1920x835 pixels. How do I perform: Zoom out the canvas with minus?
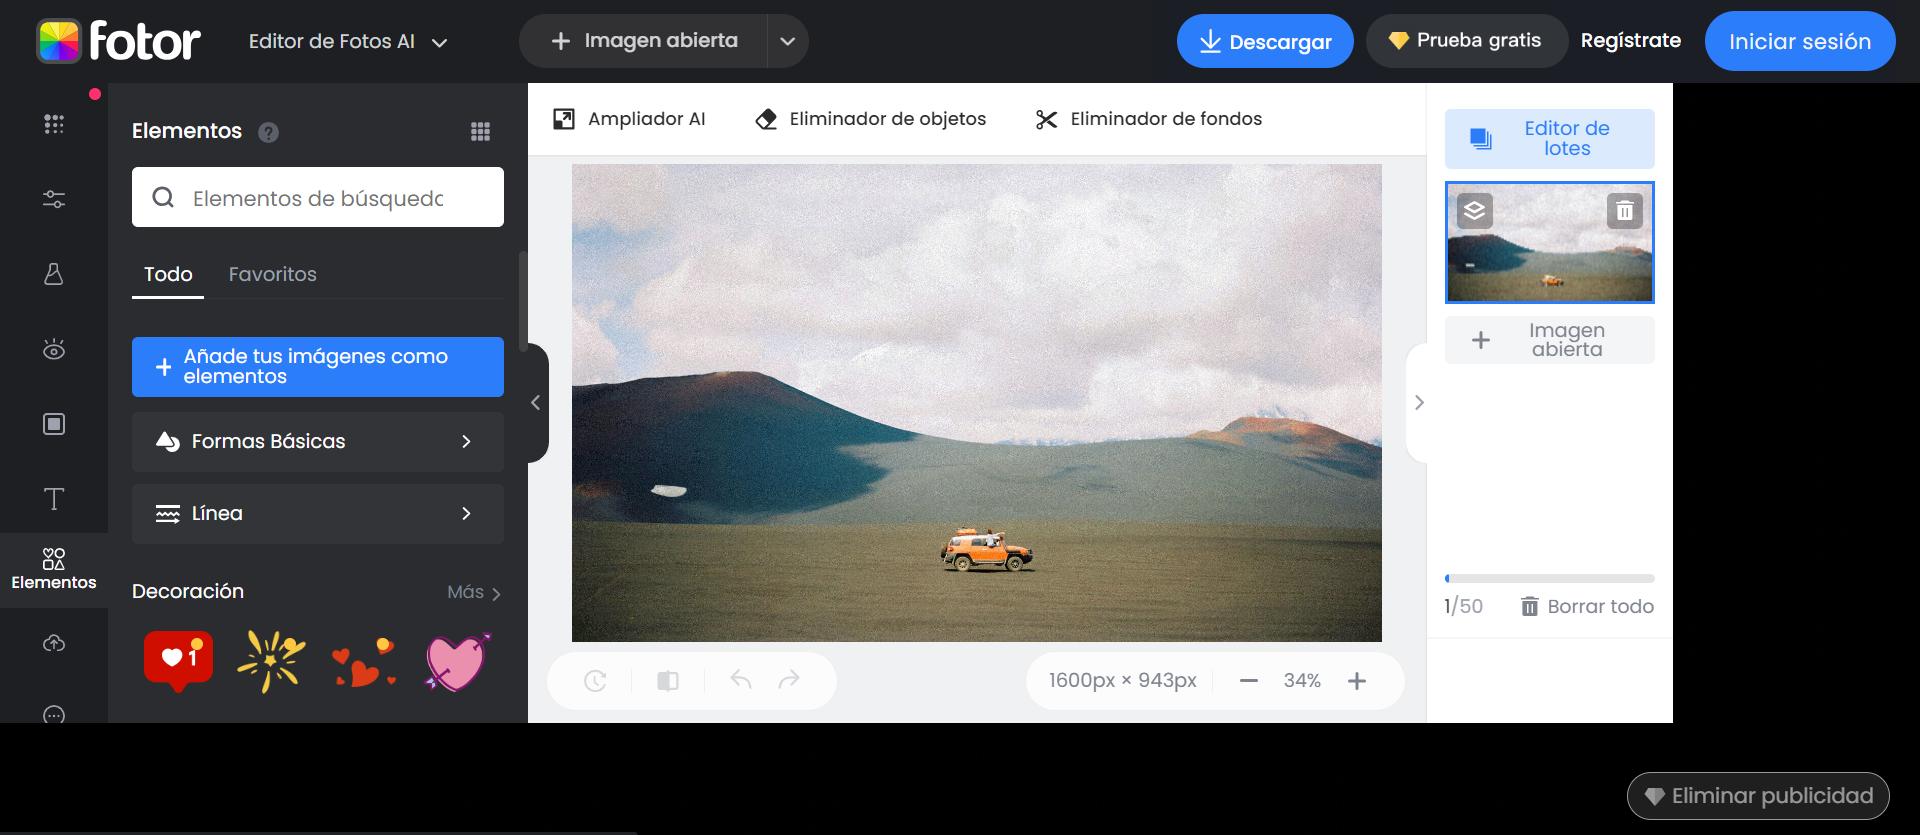pyautogui.click(x=1248, y=681)
